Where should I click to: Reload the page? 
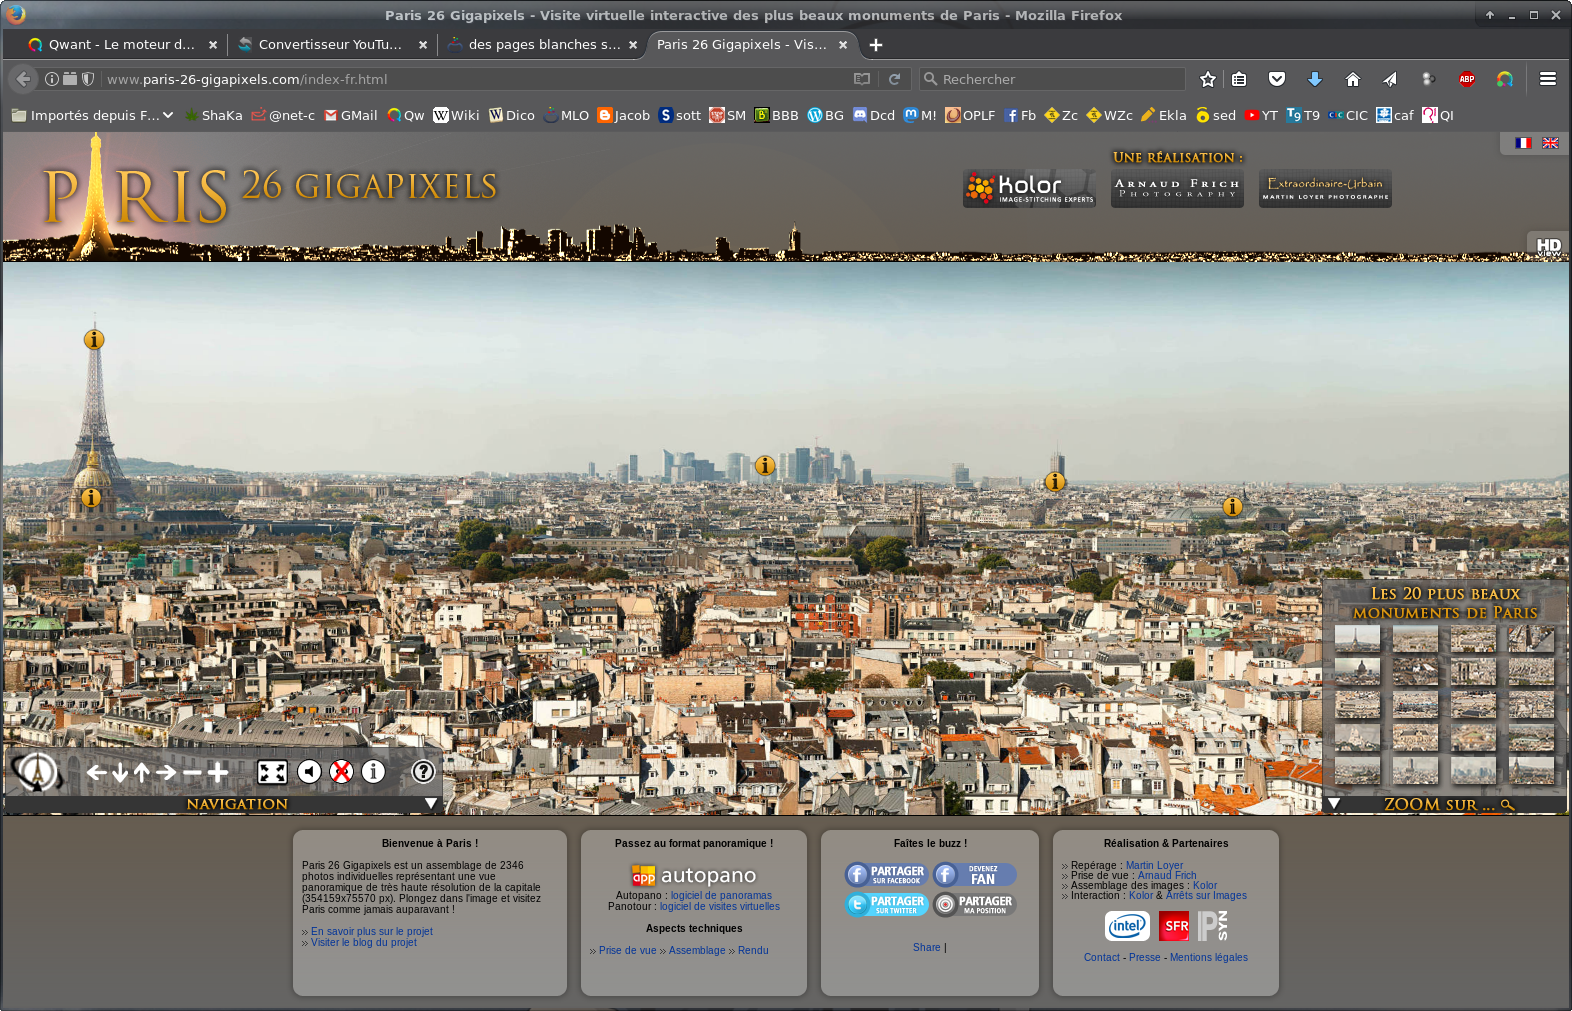[x=895, y=79]
